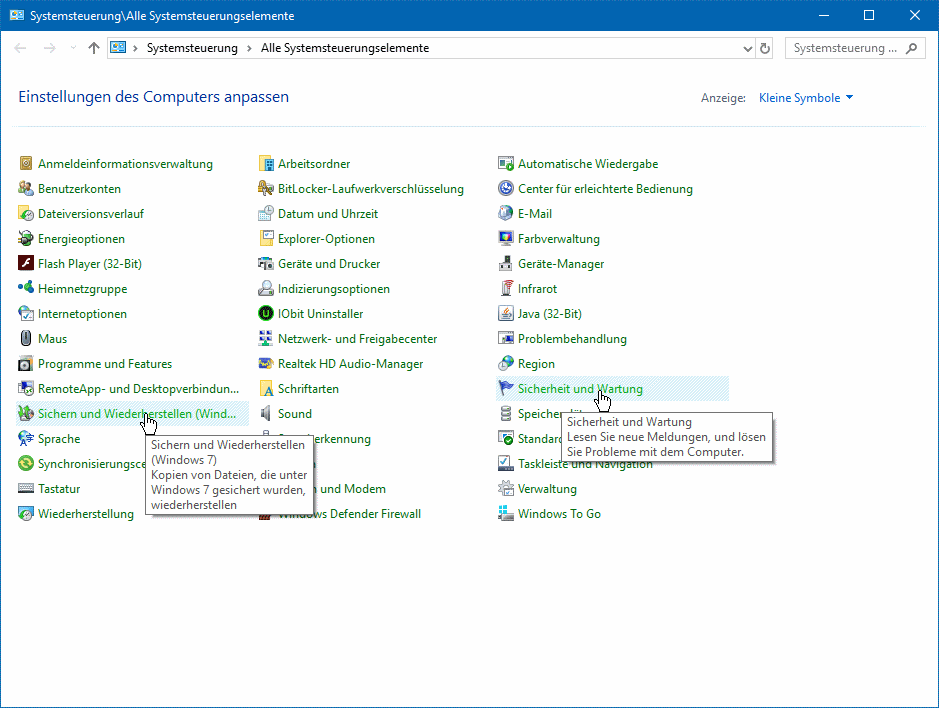Expand the address bar history dropdown
This screenshot has height=708, width=939.
coord(747,48)
